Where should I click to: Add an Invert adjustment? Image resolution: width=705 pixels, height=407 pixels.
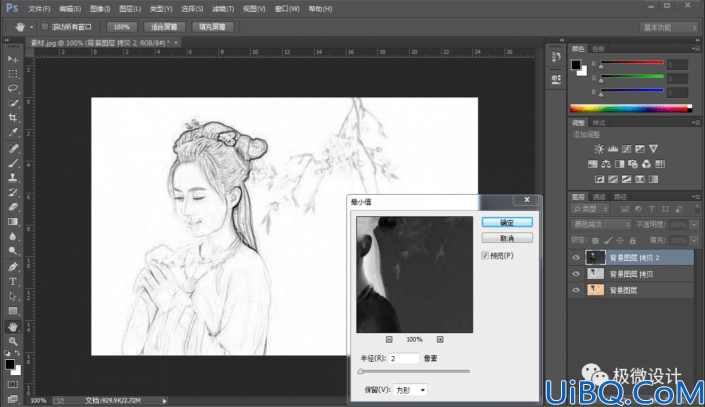[599, 179]
